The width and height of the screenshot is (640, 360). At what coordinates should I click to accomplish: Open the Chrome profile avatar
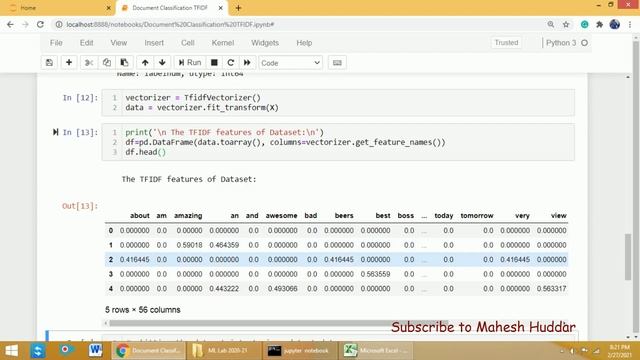tap(615, 24)
